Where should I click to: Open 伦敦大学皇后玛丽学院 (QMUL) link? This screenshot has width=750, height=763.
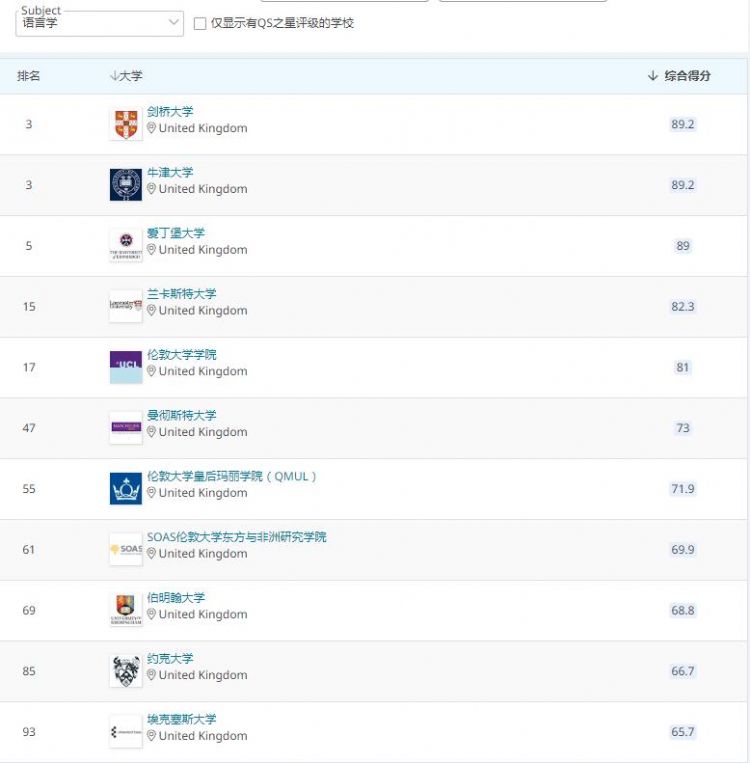click(231, 476)
